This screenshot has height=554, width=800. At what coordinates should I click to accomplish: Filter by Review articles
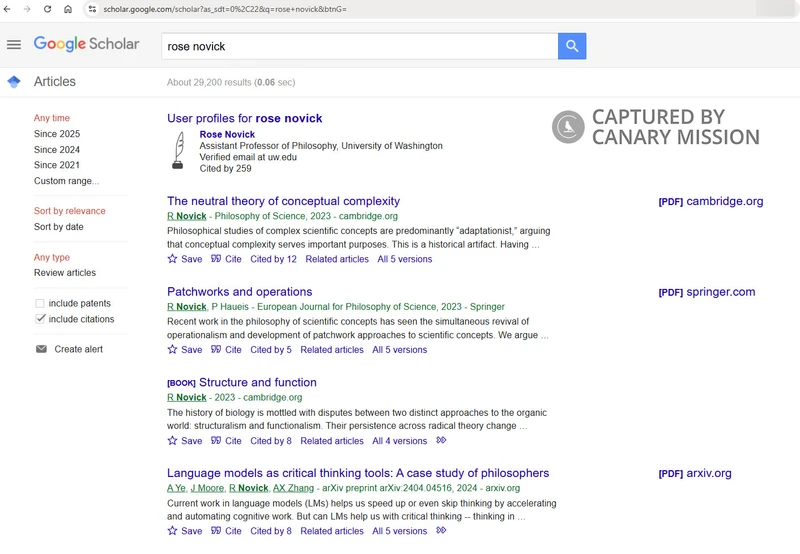65,272
